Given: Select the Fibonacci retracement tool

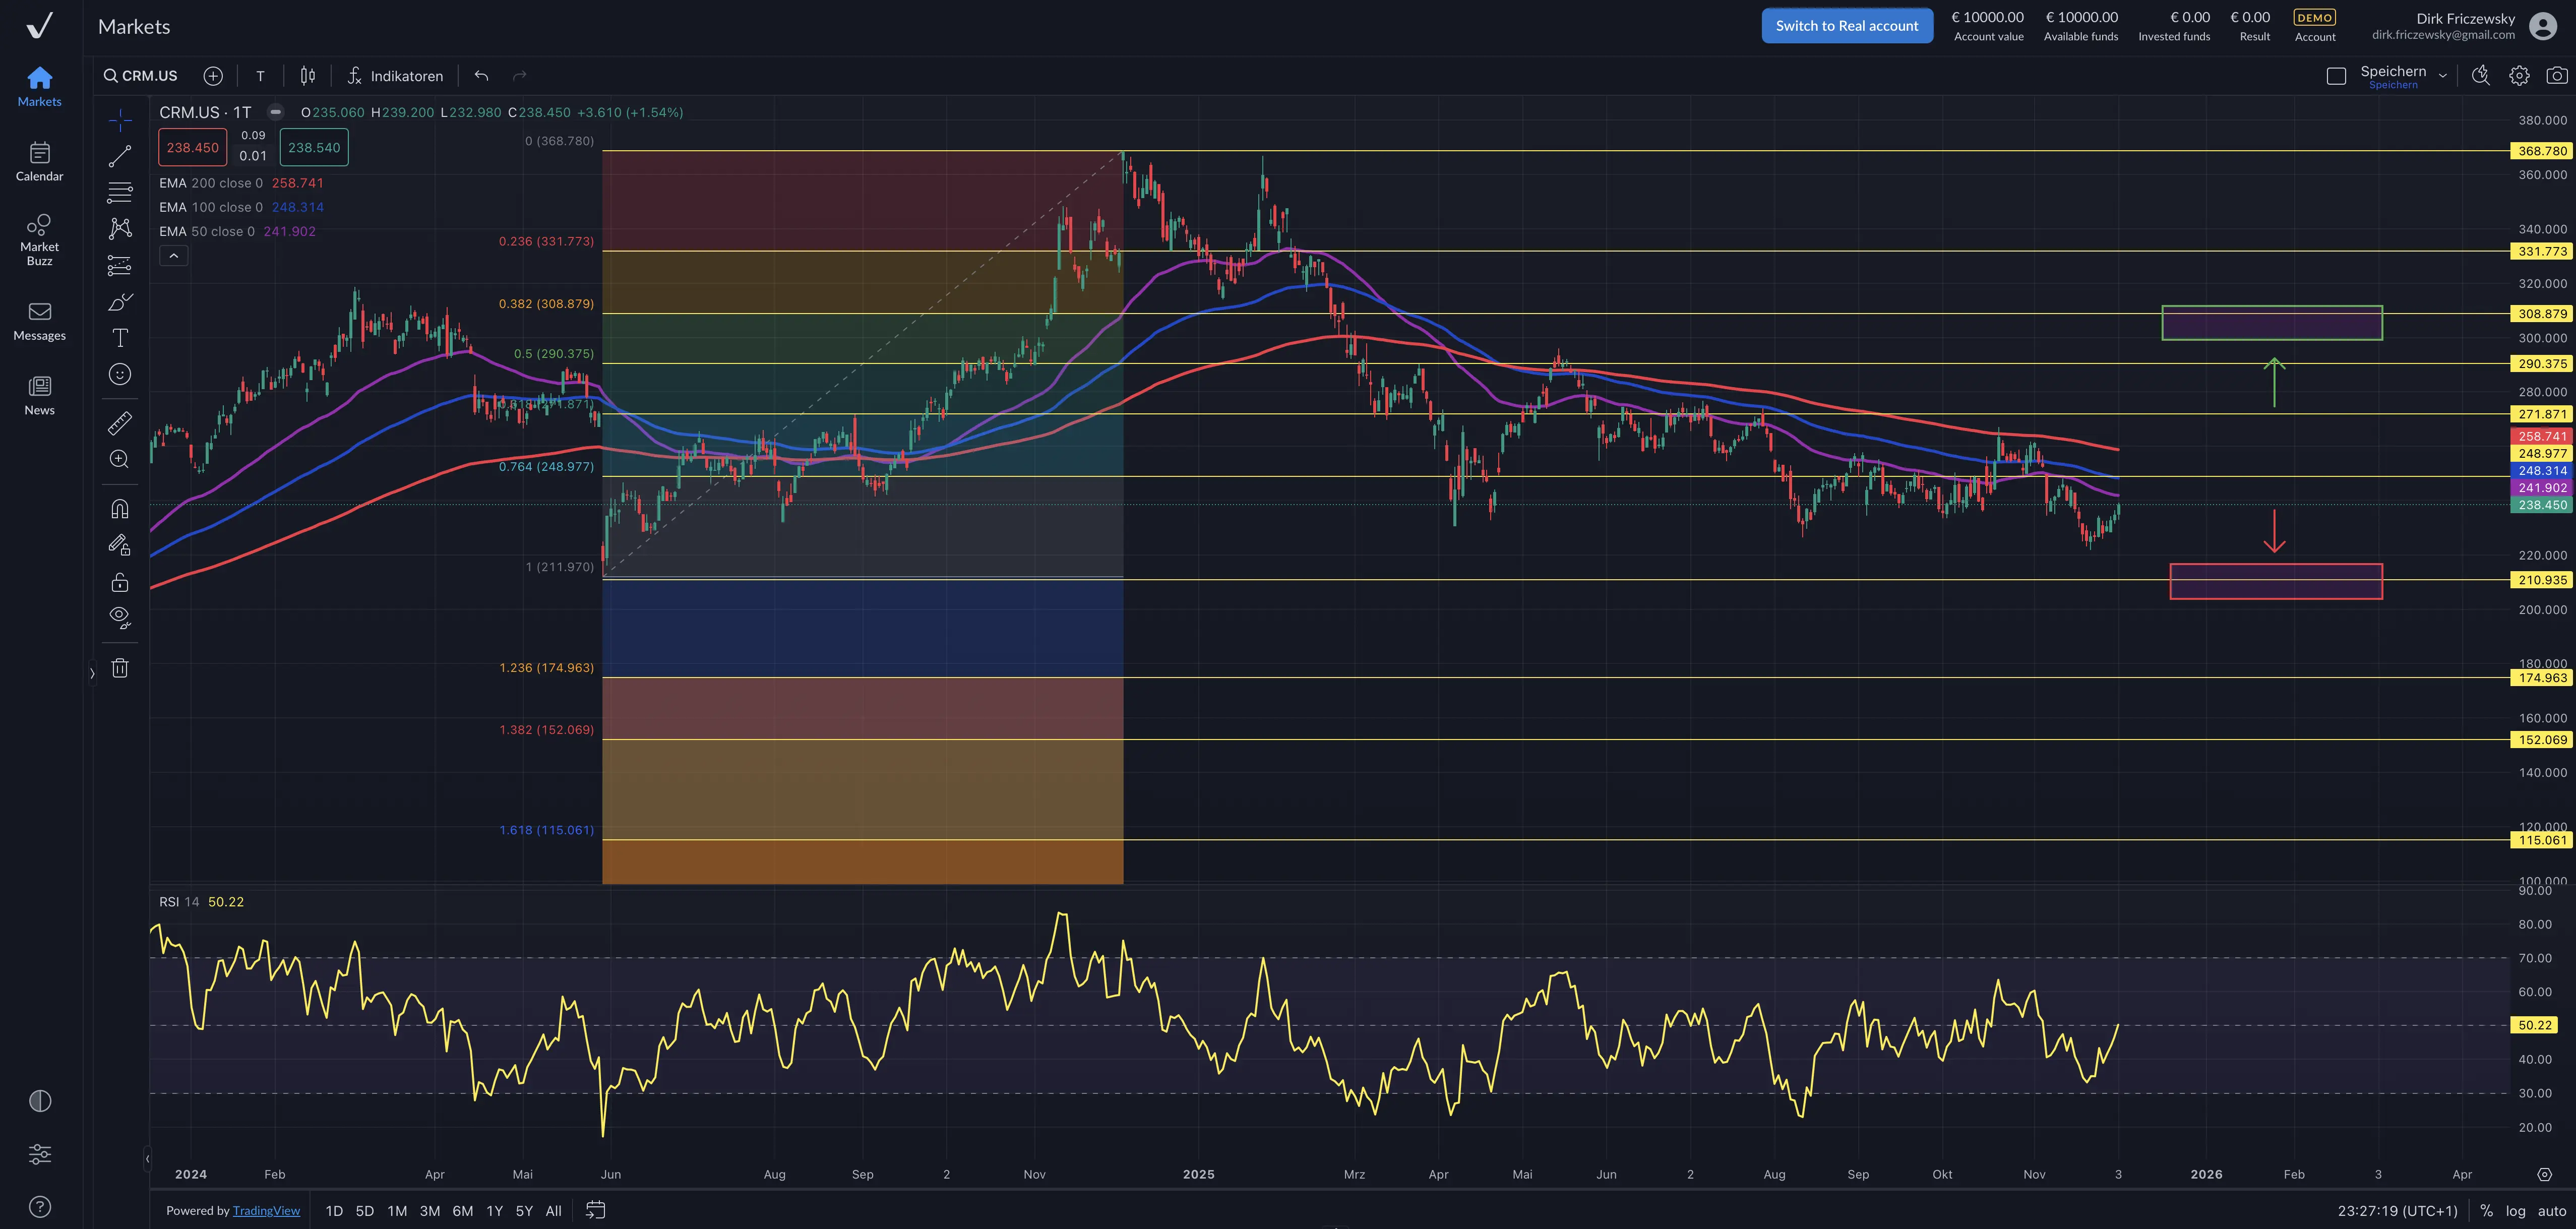Looking at the screenshot, I should [x=120, y=192].
